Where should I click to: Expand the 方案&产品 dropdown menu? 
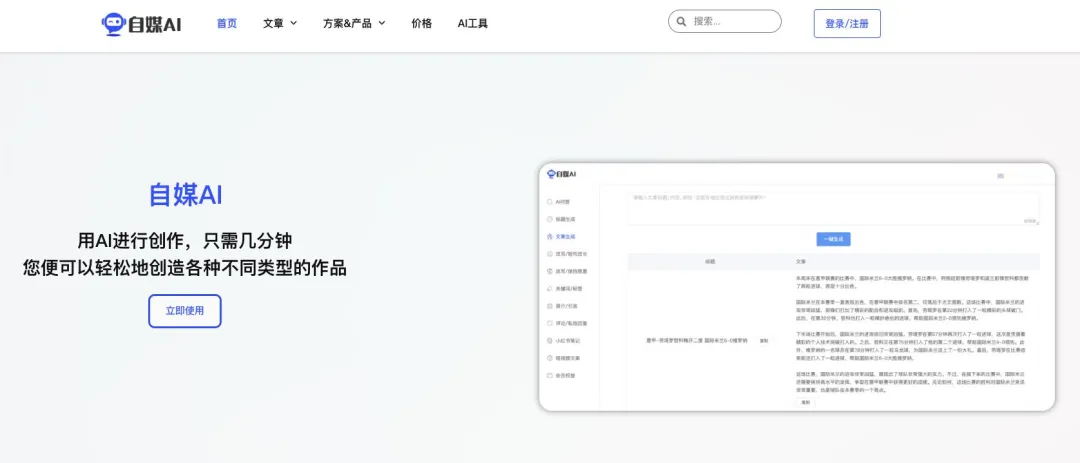[x=354, y=23]
